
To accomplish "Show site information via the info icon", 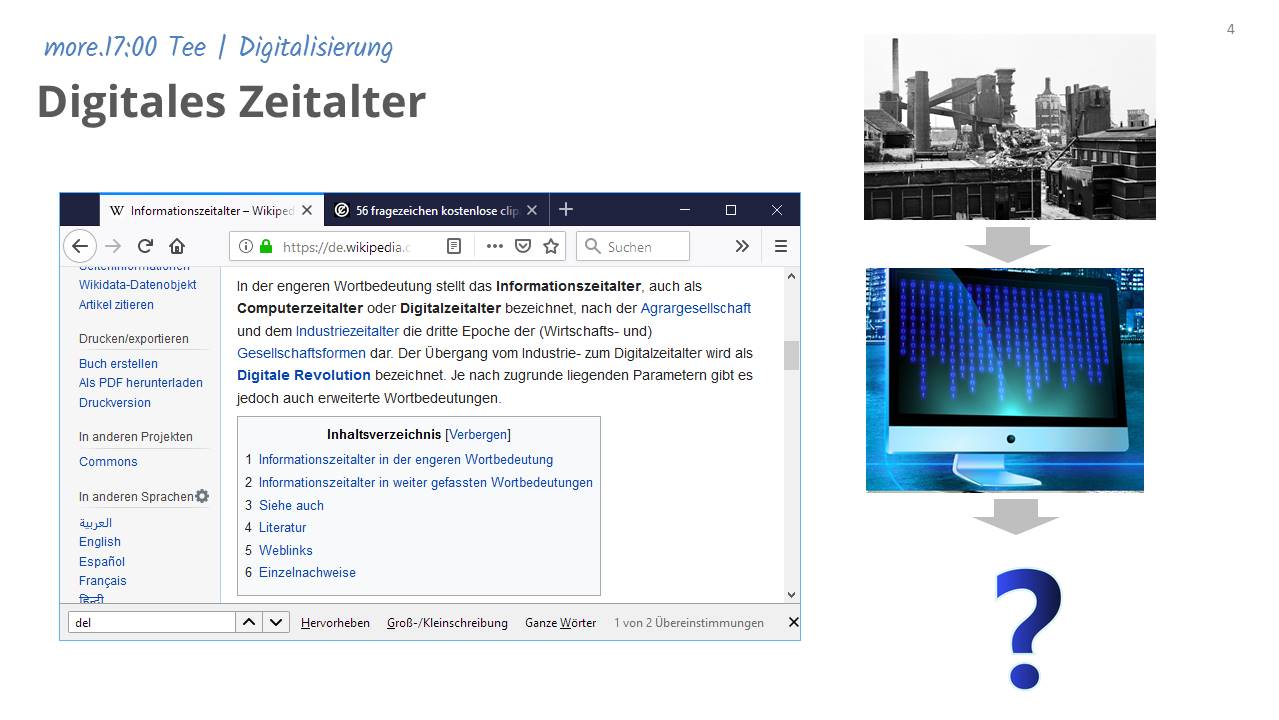I will coord(246,246).
